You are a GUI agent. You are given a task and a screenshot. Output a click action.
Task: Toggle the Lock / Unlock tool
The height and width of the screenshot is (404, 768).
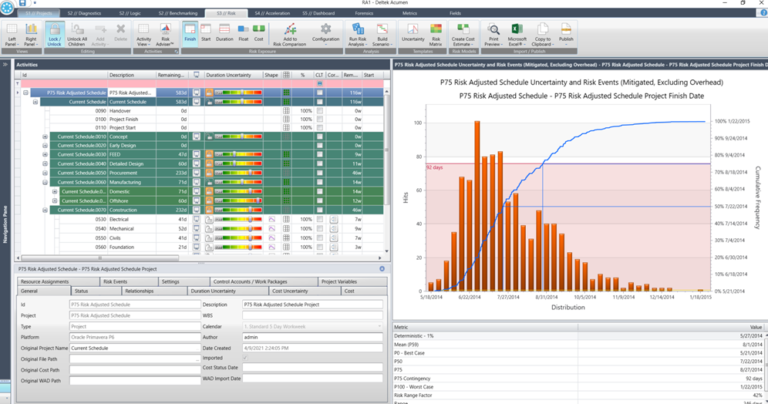pos(54,34)
